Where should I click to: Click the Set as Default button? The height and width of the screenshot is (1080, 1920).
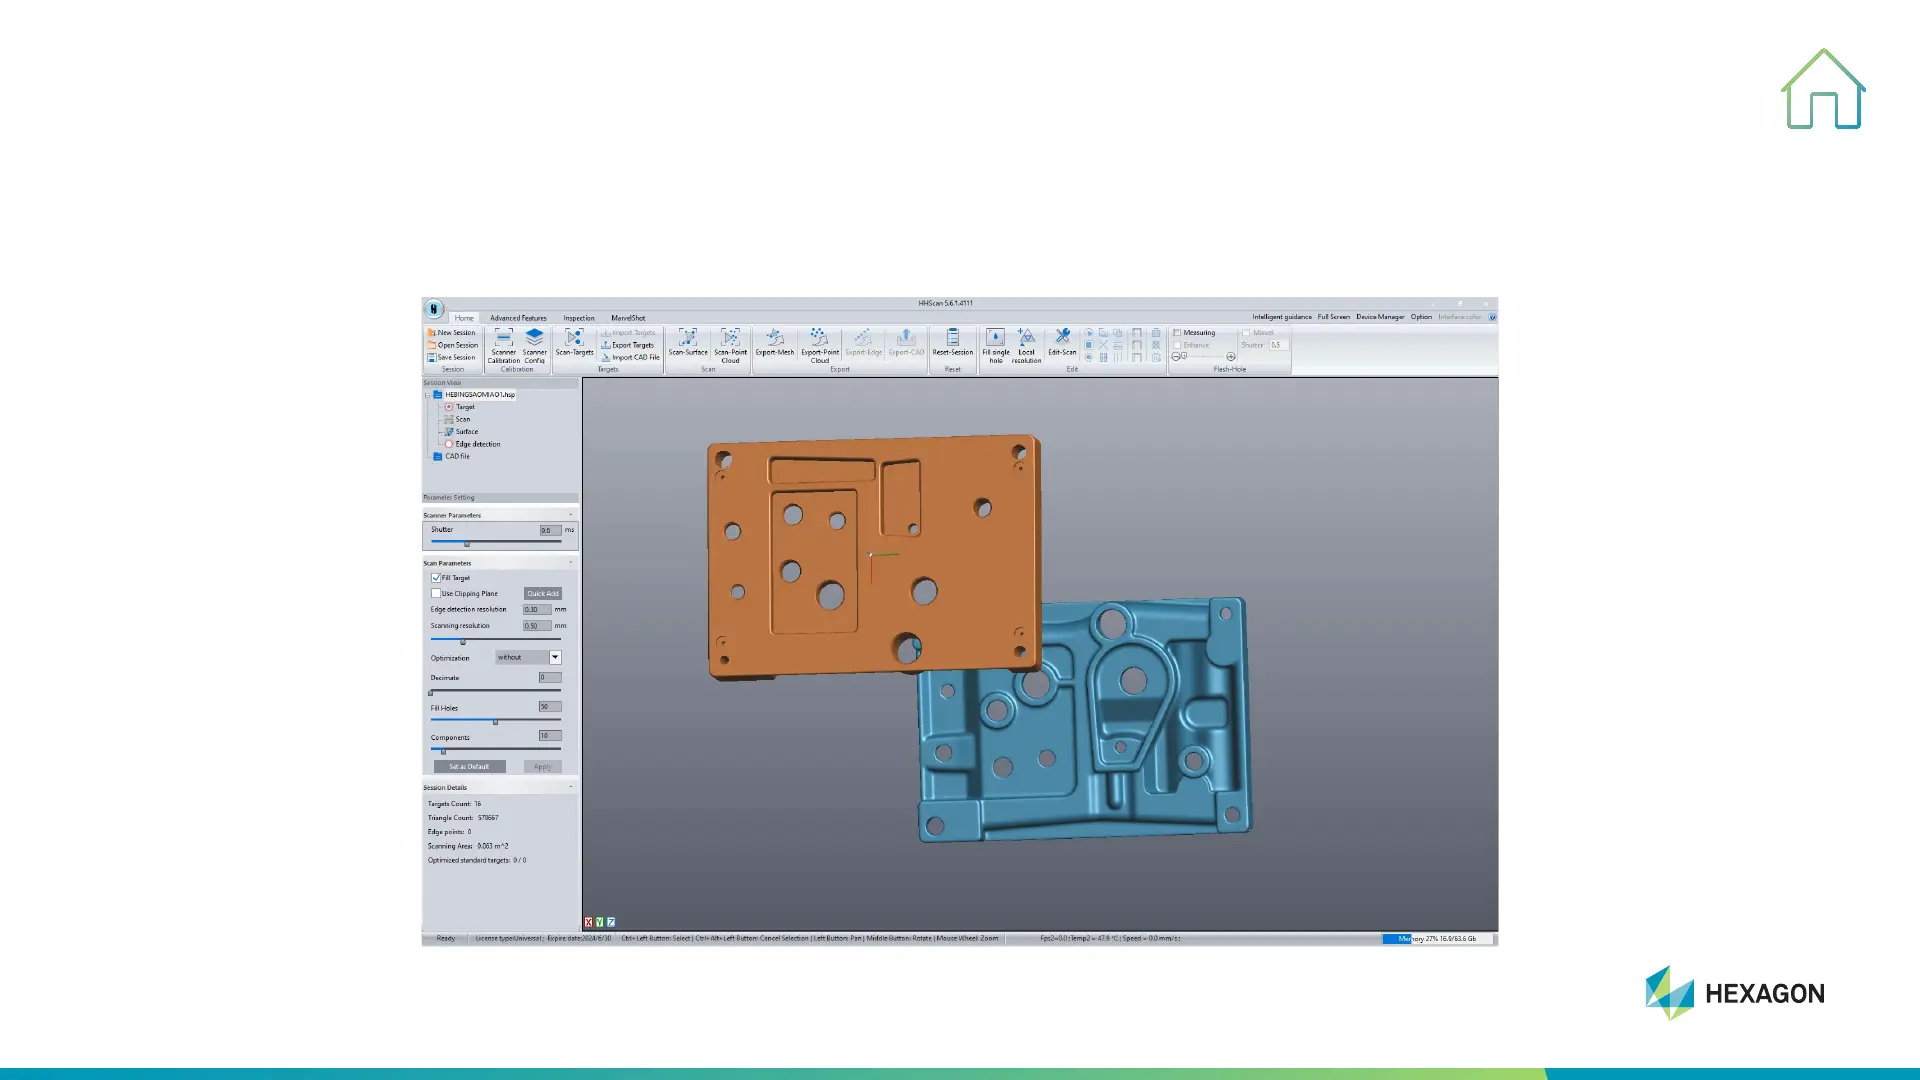click(x=469, y=767)
